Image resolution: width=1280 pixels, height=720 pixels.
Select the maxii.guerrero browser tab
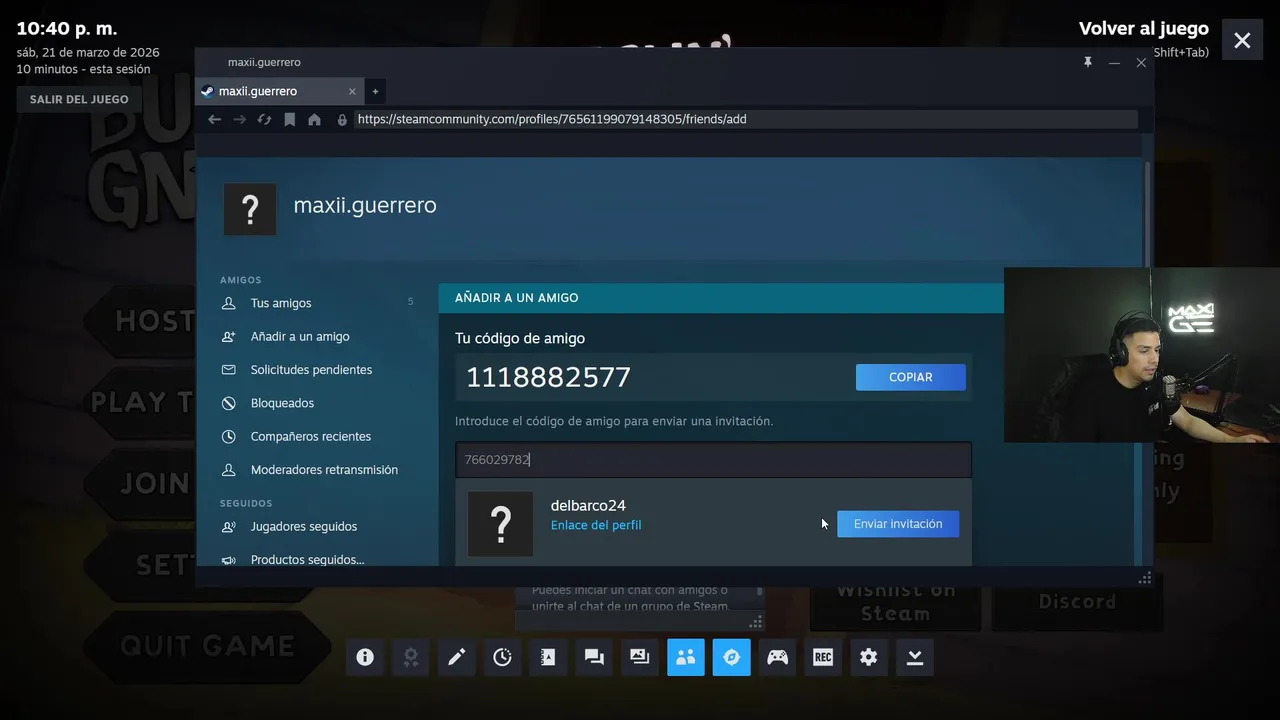point(278,91)
